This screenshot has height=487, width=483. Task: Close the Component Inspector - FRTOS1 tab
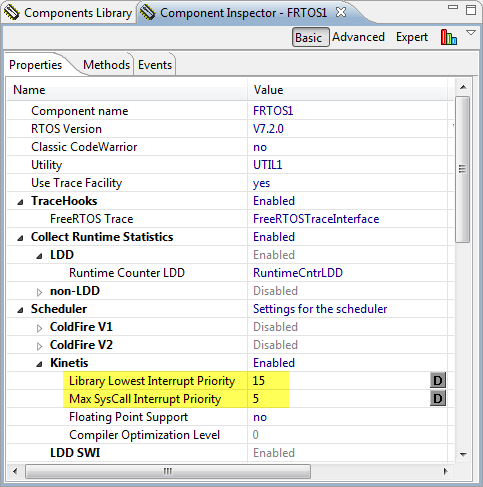[x=341, y=13]
